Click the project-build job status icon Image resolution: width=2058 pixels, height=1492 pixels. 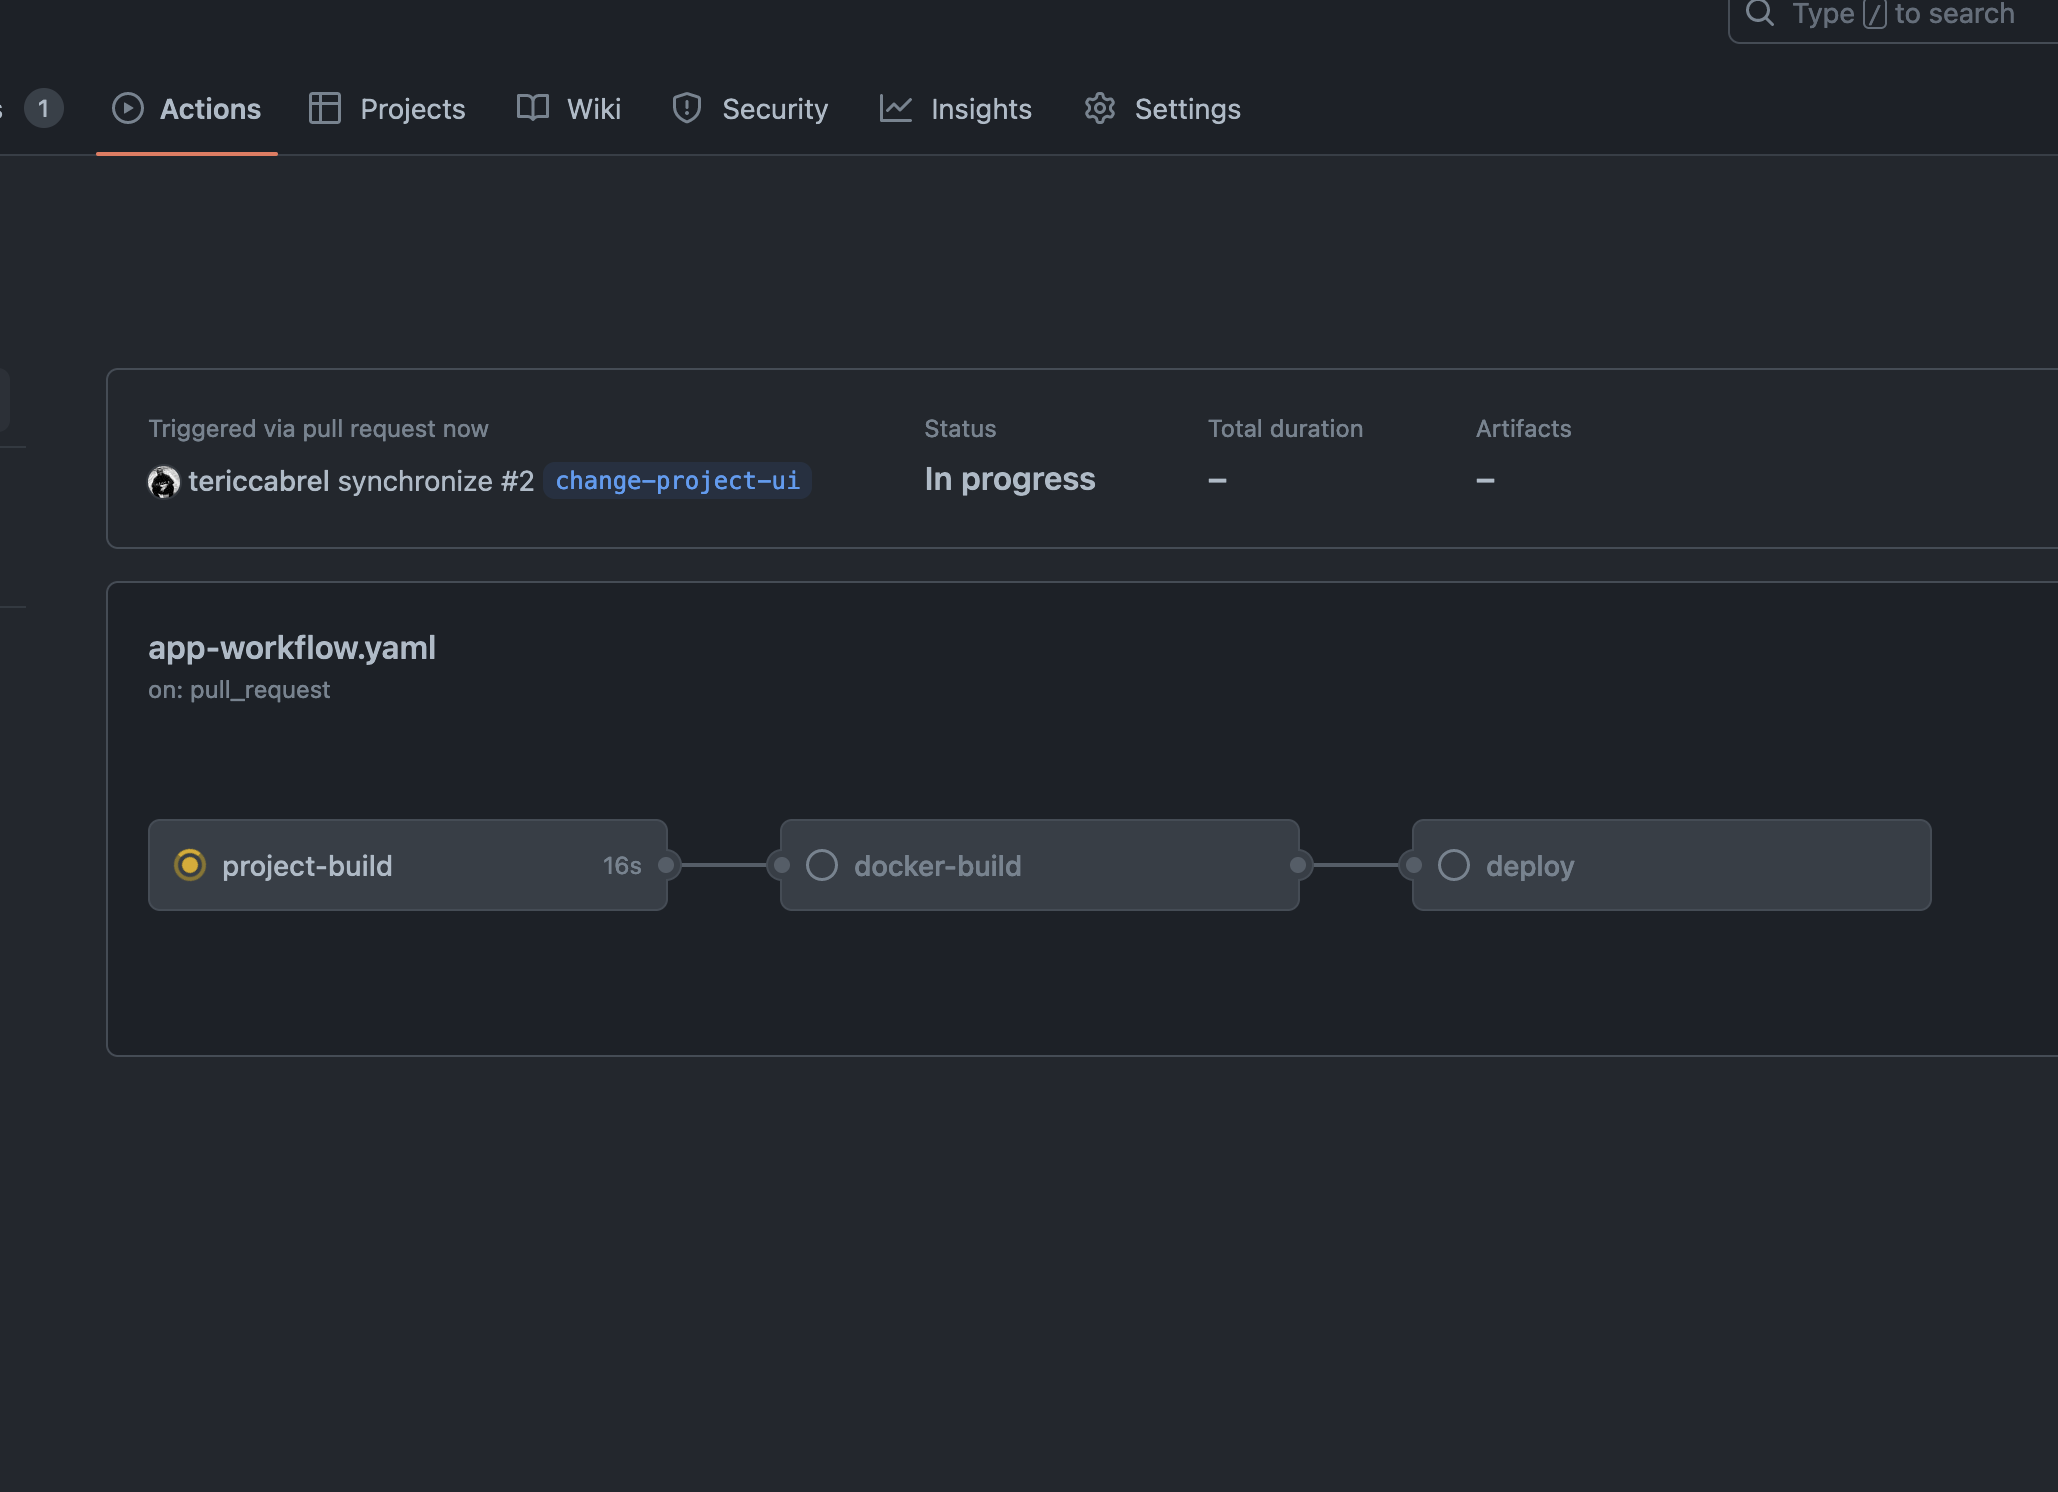pos(189,864)
